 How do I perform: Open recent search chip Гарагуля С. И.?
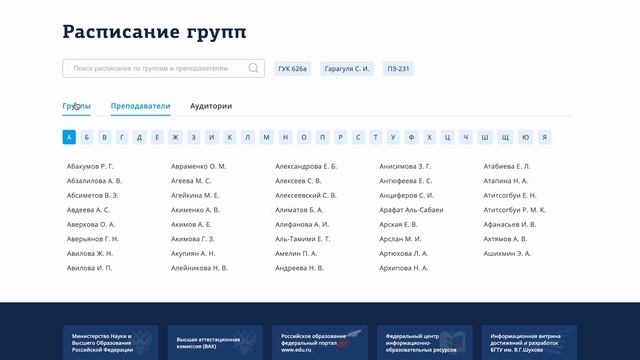pos(347,69)
